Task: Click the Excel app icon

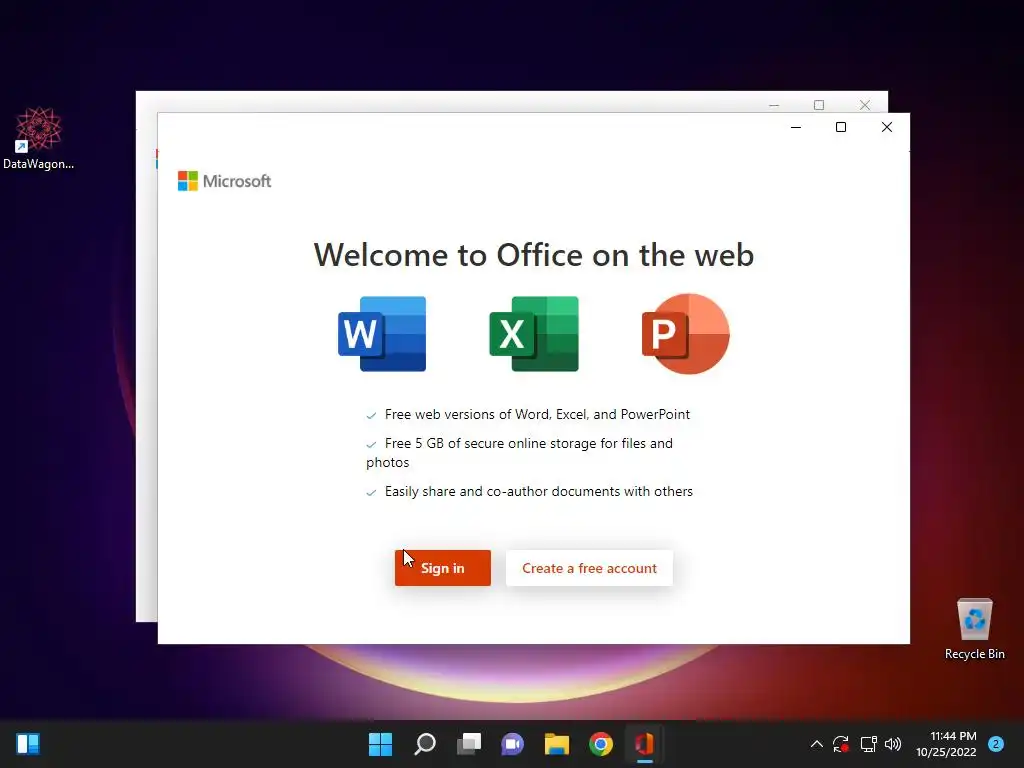Action: pyautogui.click(x=534, y=334)
